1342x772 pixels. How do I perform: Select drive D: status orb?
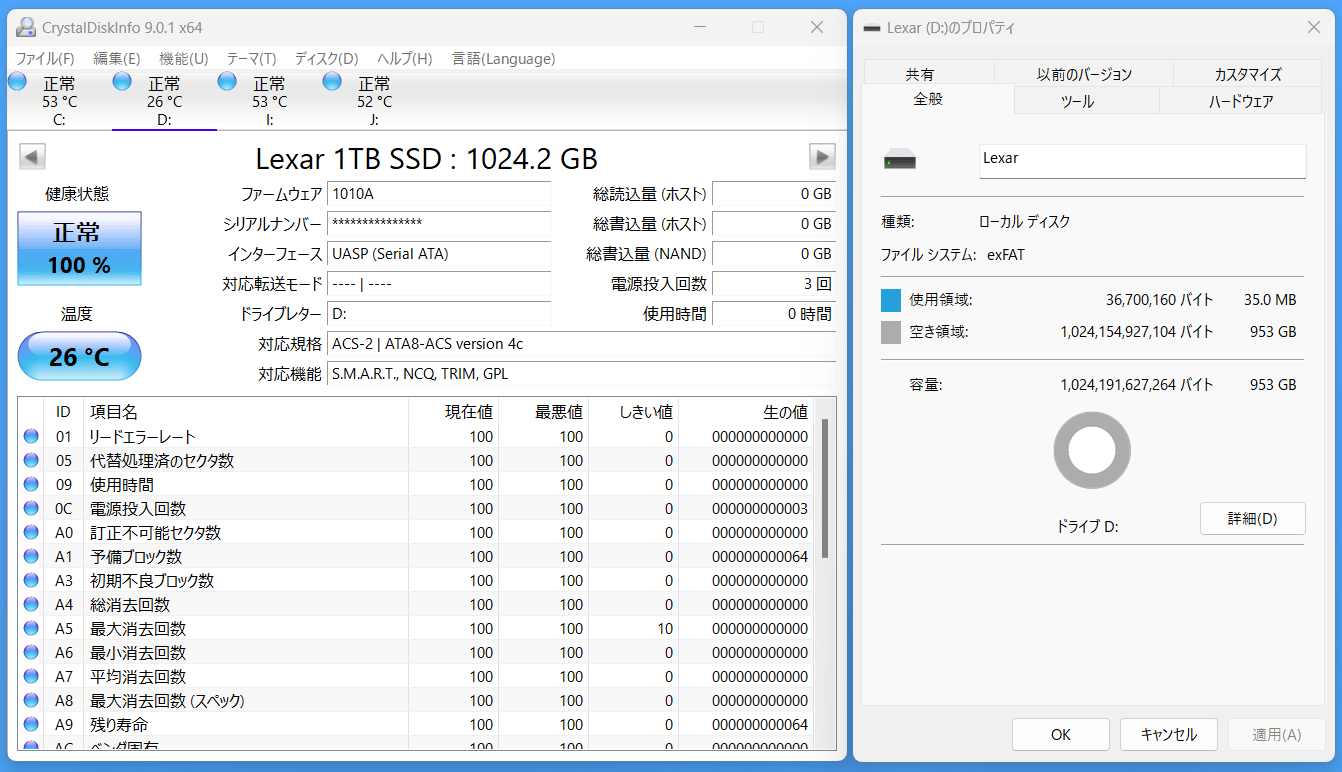click(122, 82)
